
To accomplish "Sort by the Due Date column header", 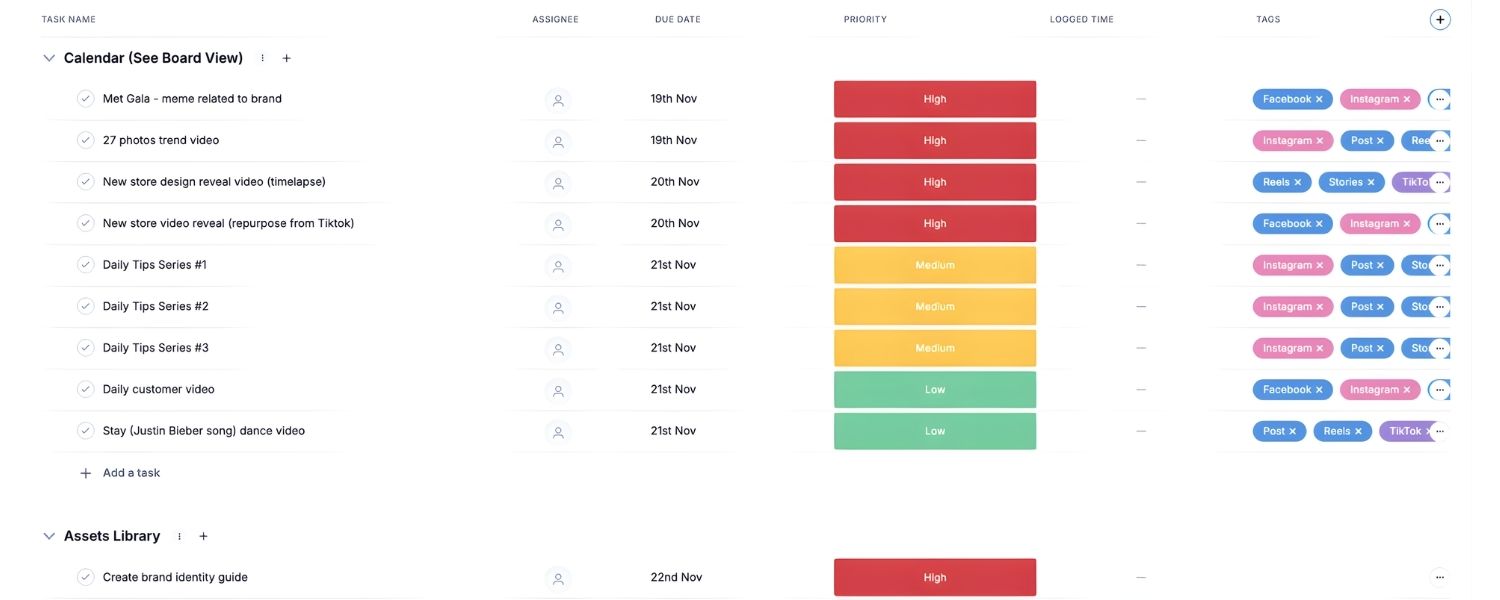I will click(677, 19).
